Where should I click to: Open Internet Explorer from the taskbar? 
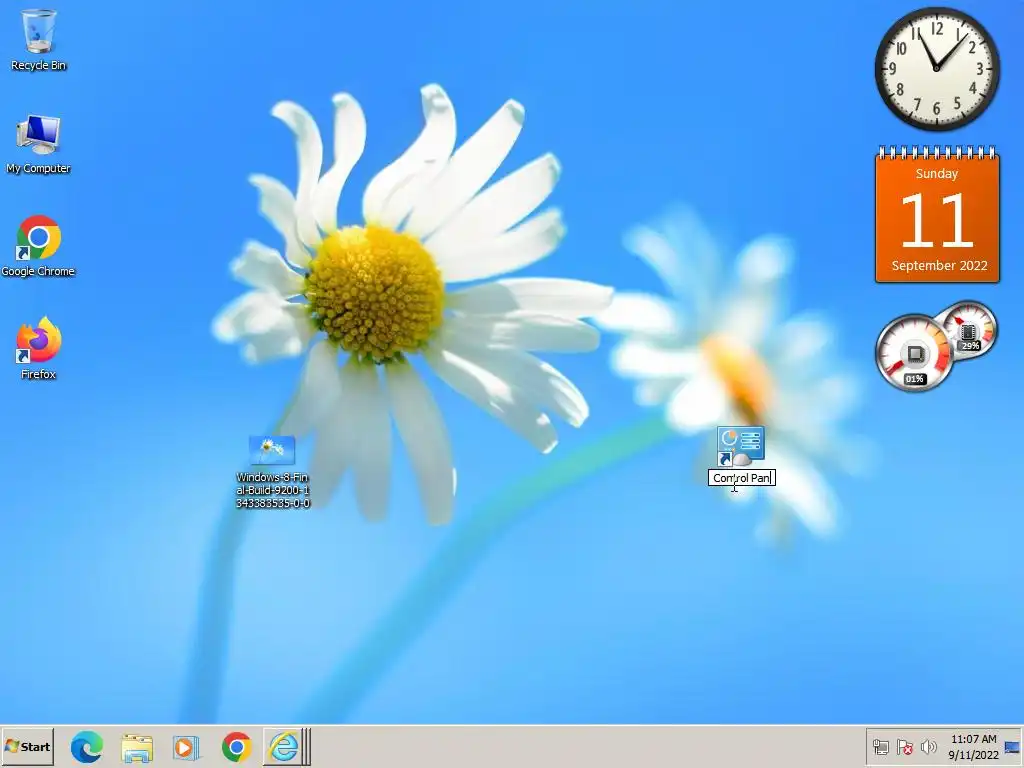coord(283,746)
